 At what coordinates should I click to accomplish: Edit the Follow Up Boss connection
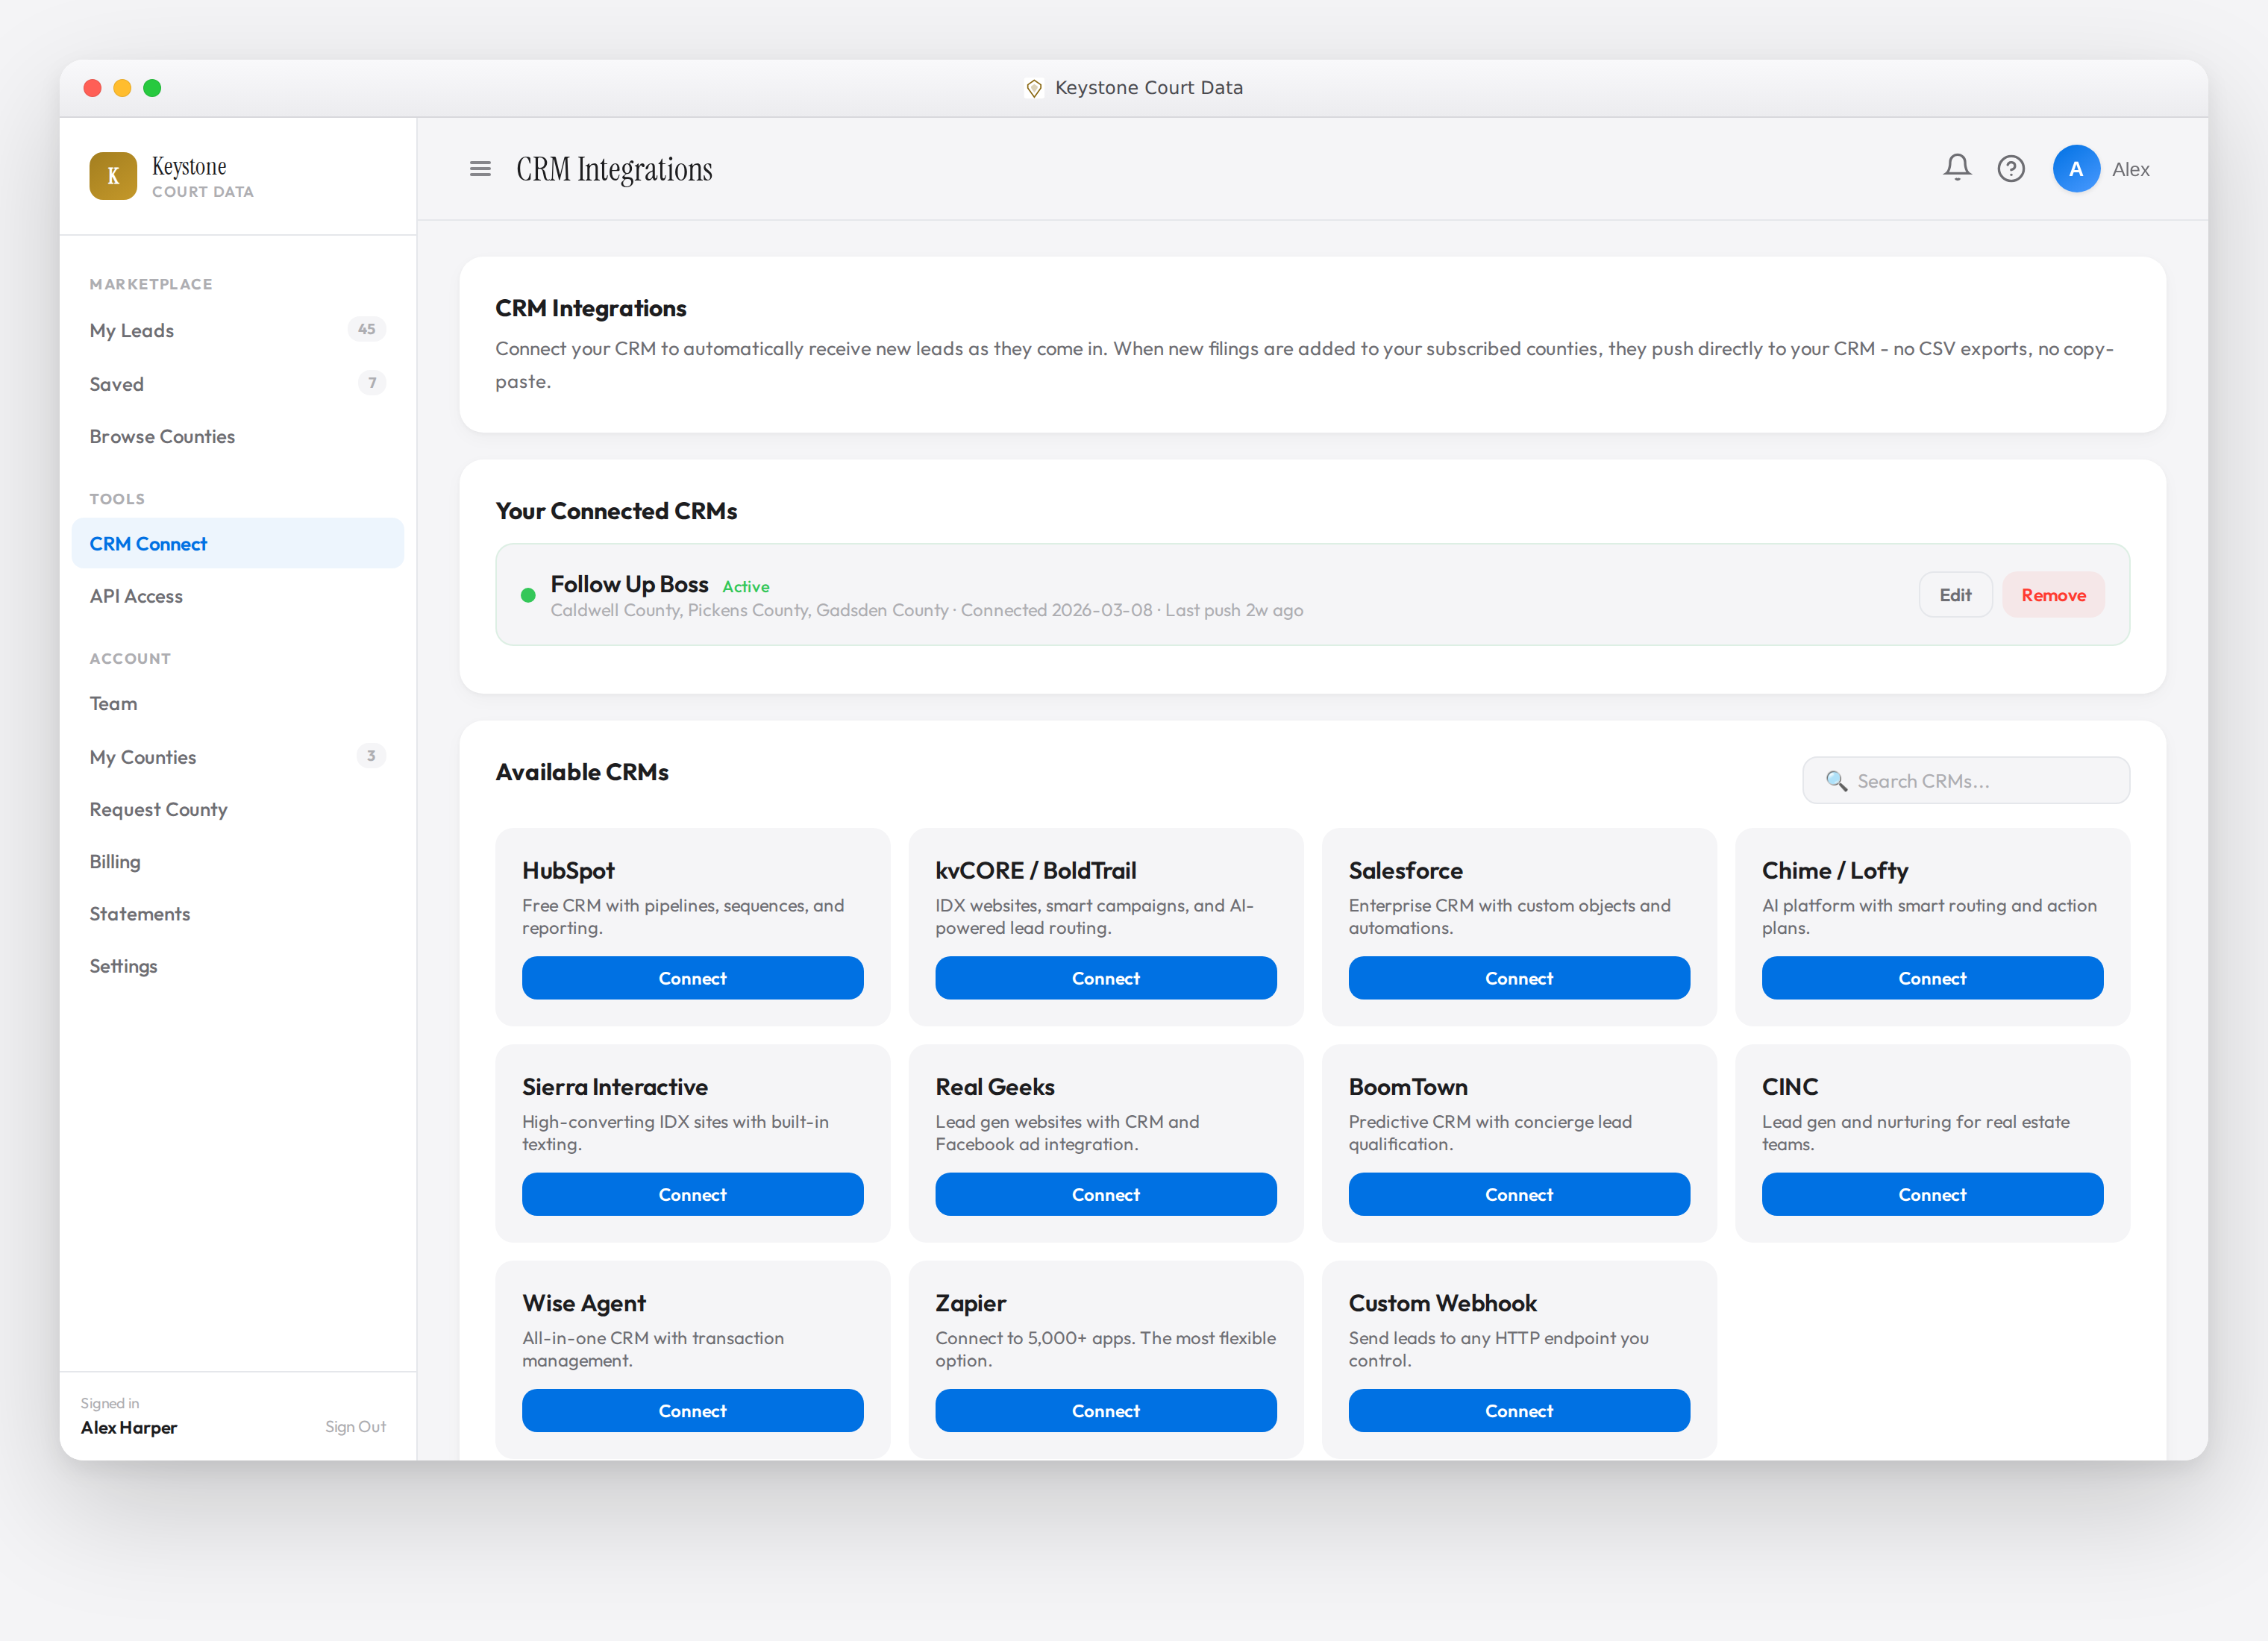coord(1955,595)
